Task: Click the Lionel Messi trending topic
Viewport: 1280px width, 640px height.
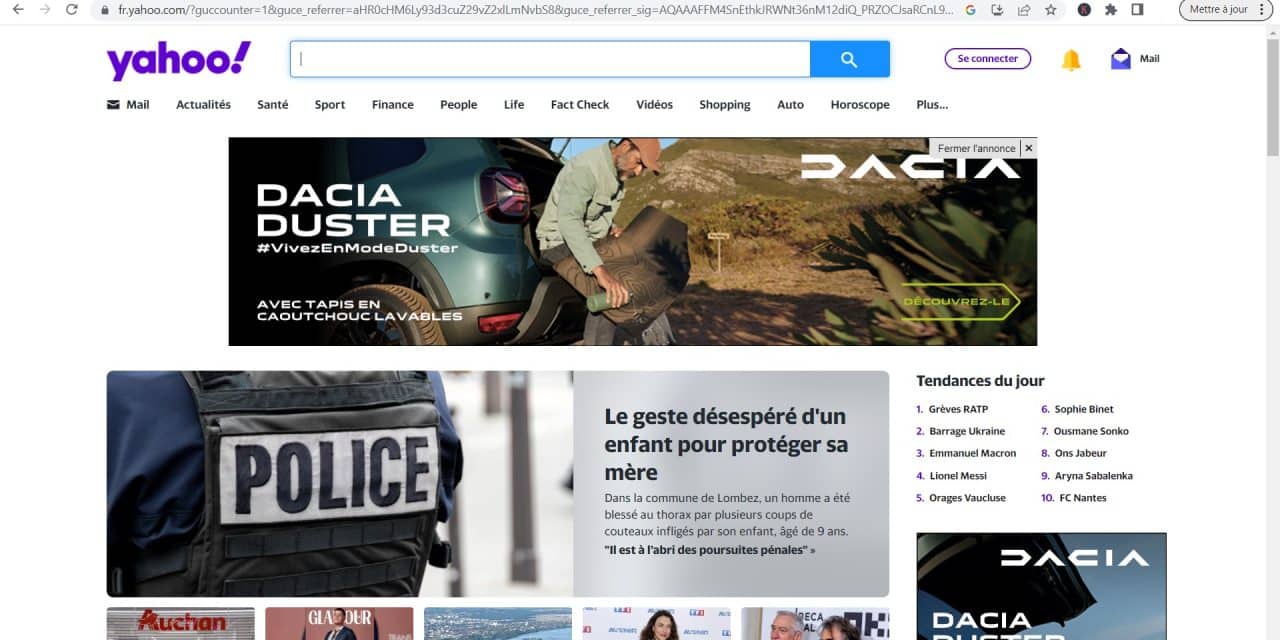Action: (x=957, y=476)
